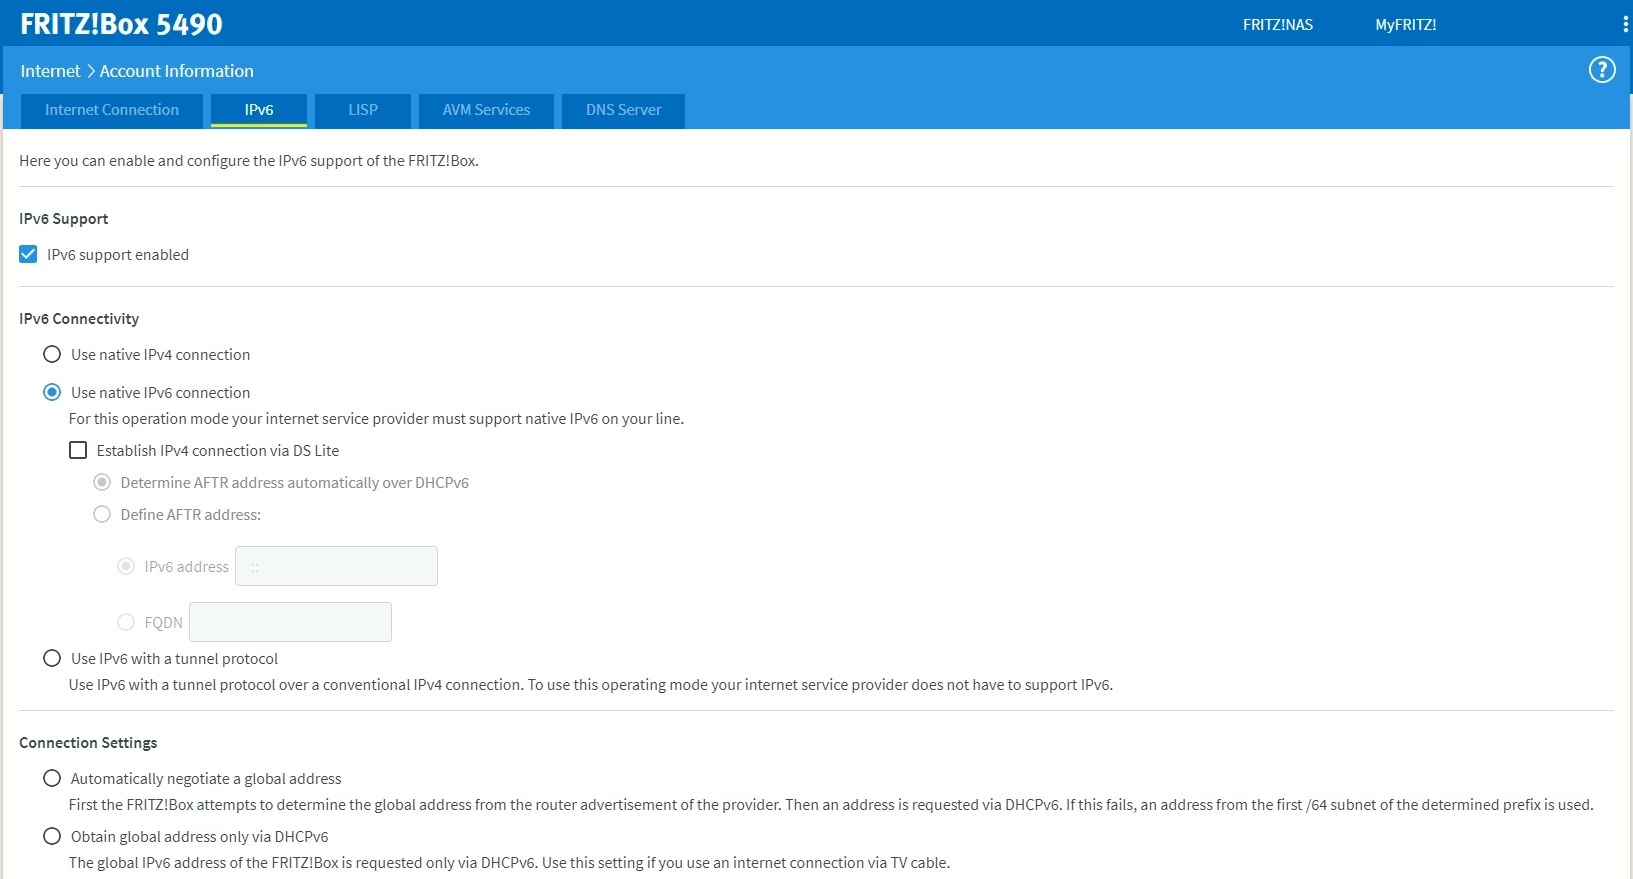Click the Connection Settings section heading
Image resolution: width=1633 pixels, height=879 pixels.
coord(88,743)
